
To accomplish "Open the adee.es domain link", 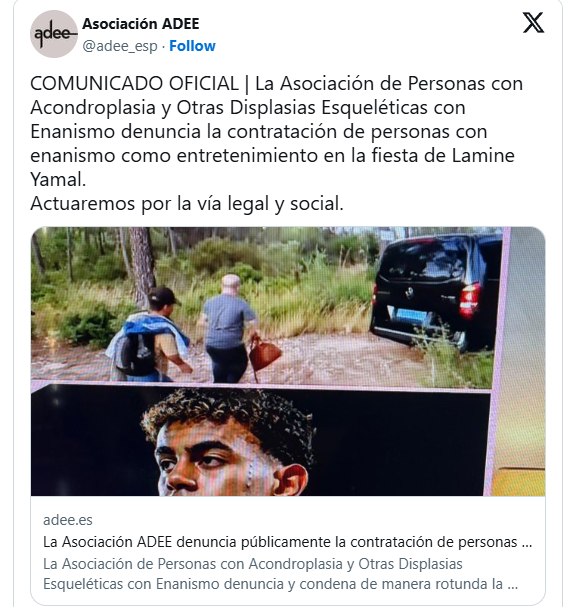I will [68, 520].
